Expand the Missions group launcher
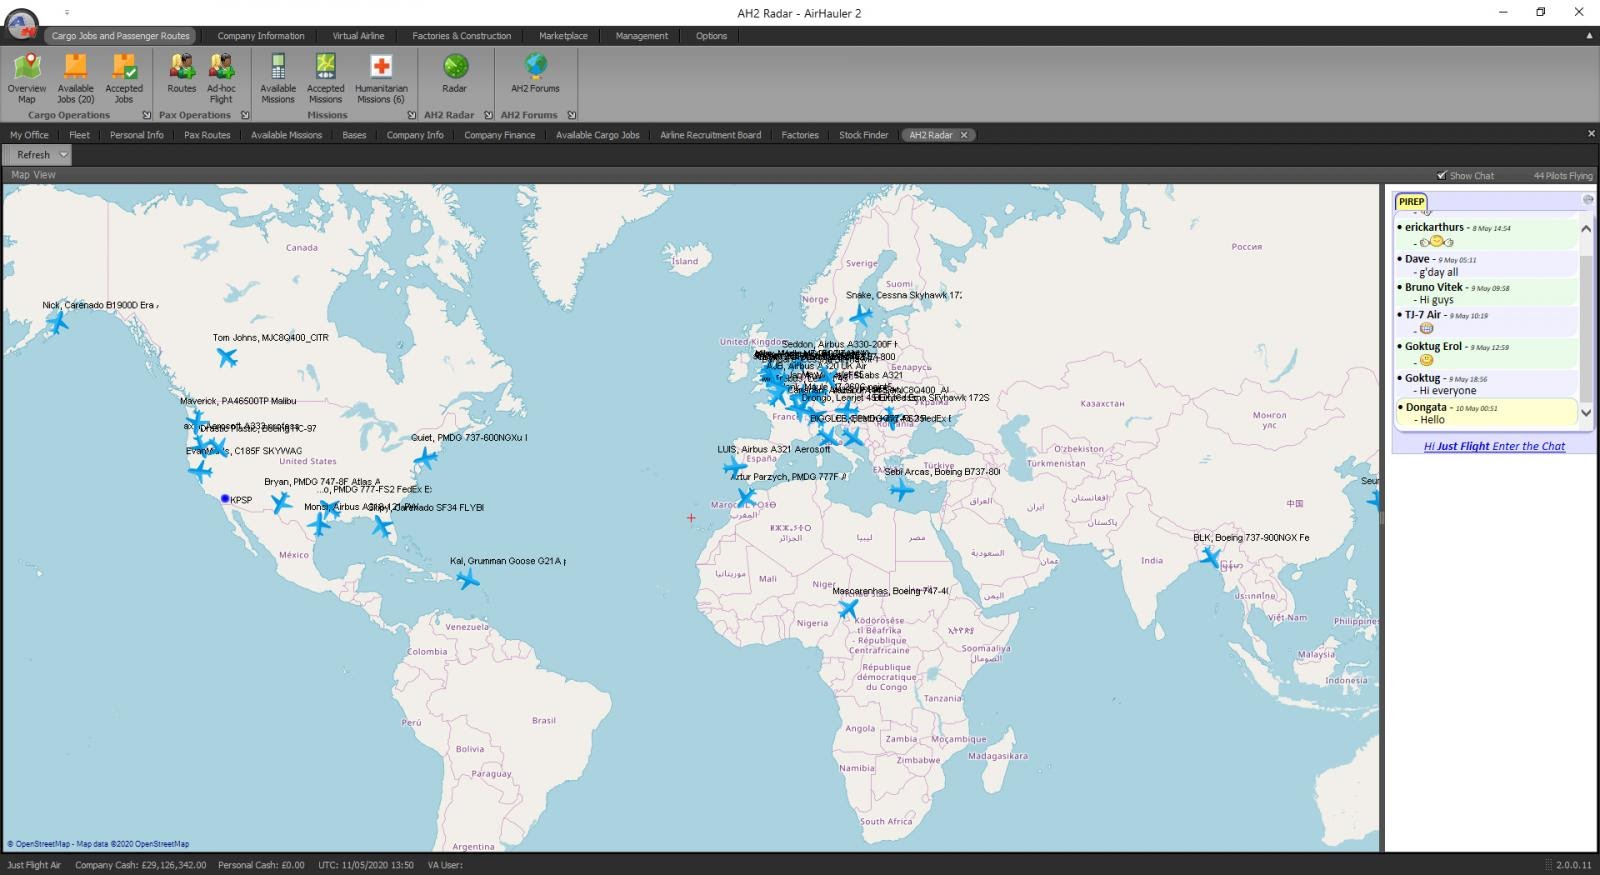This screenshot has width=1600, height=875. pos(411,115)
